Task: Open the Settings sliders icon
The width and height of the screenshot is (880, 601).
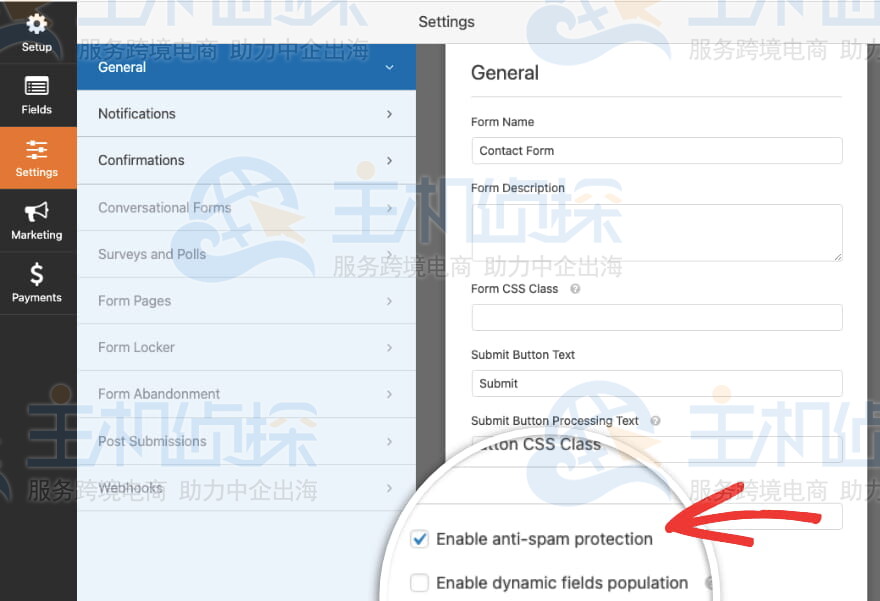Action: point(36,149)
